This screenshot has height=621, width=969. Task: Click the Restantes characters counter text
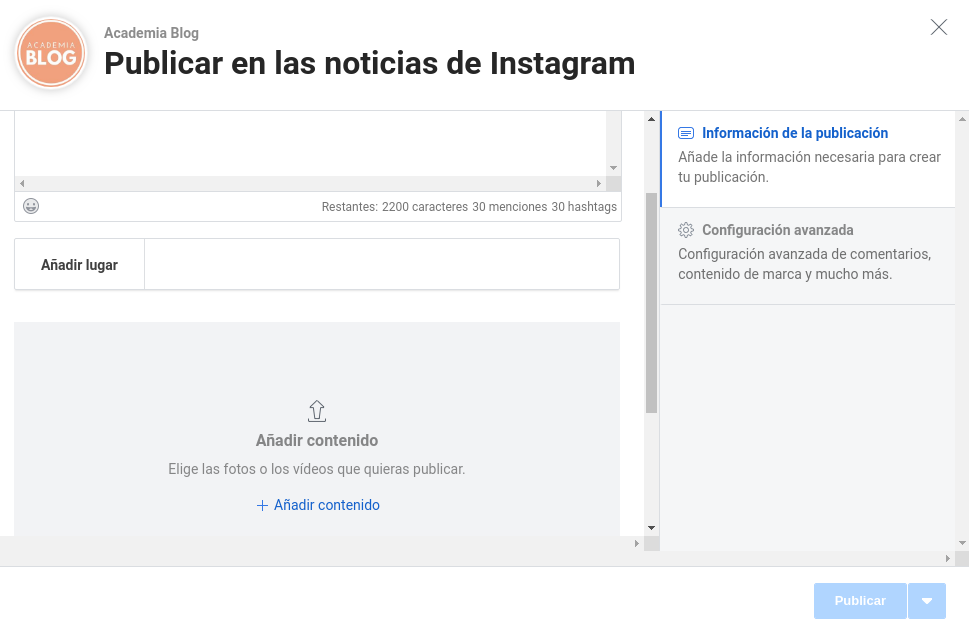(x=469, y=206)
